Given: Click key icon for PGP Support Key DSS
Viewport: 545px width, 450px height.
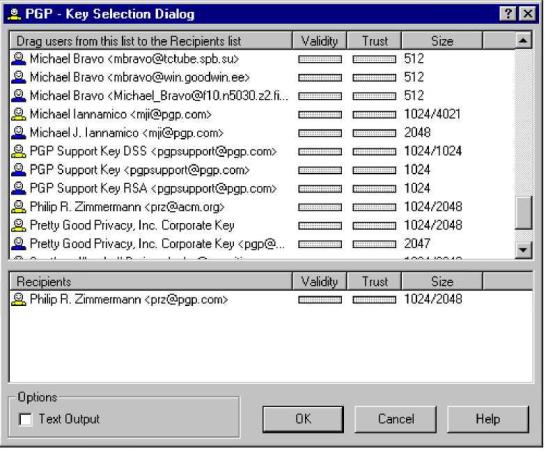Looking at the screenshot, I should (18, 151).
